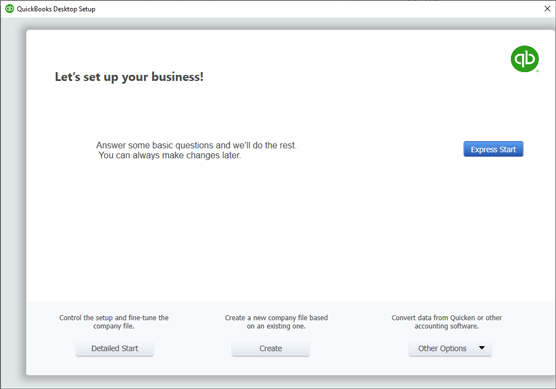
Task: Click the Create button
Action: (271, 349)
